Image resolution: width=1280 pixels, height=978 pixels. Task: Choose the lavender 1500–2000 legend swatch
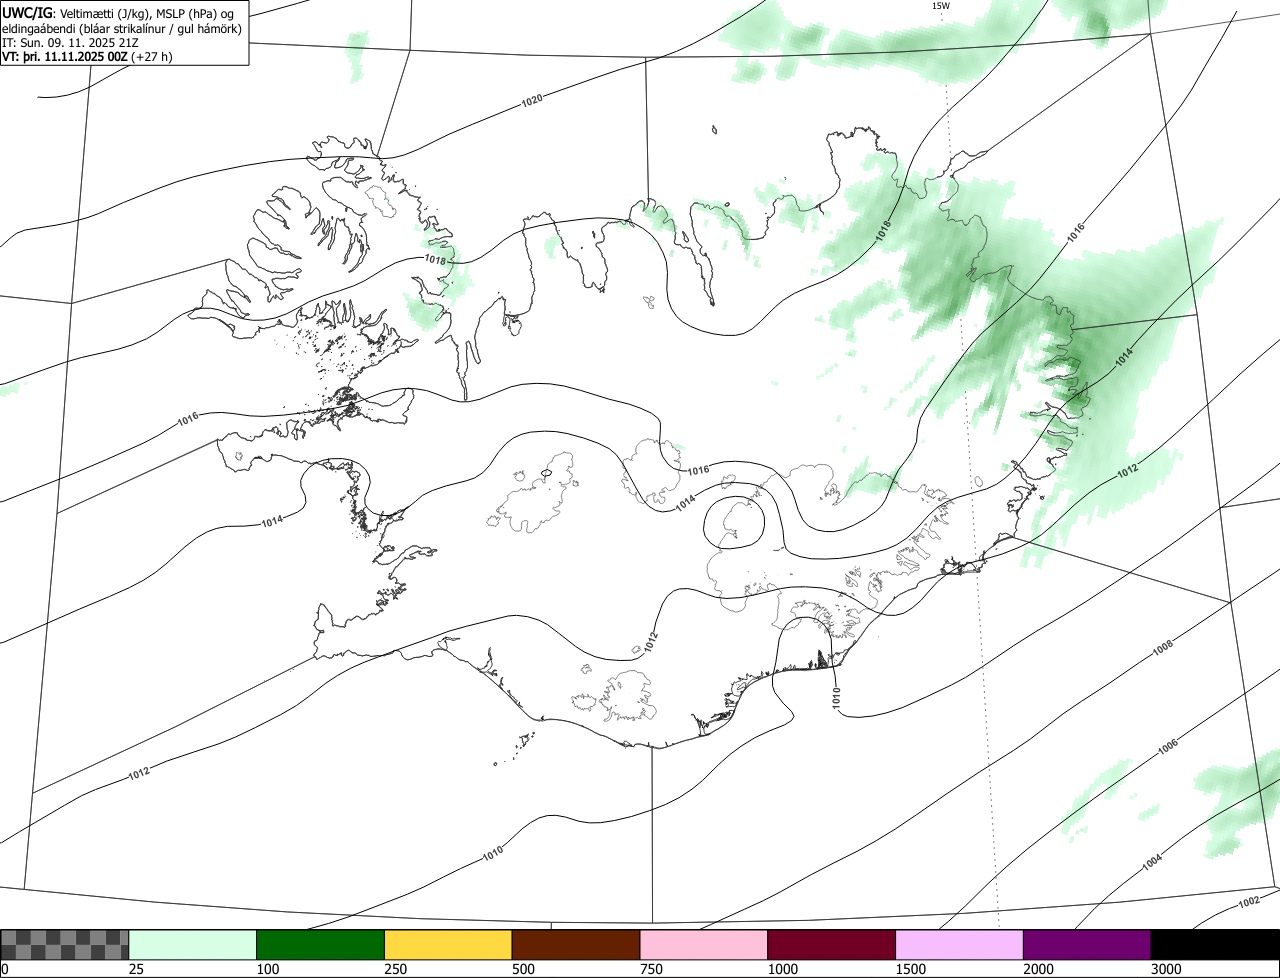[960, 945]
